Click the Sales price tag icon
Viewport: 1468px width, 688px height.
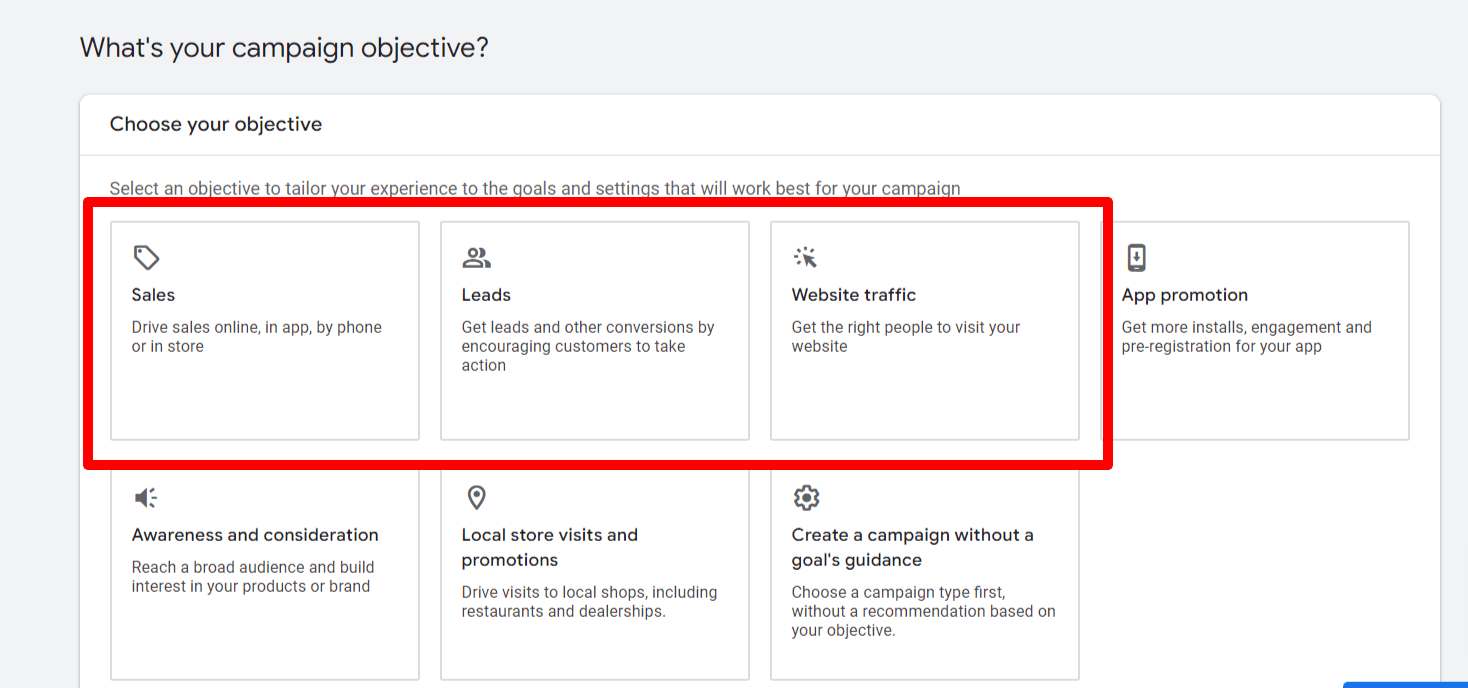click(x=146, y=258)
